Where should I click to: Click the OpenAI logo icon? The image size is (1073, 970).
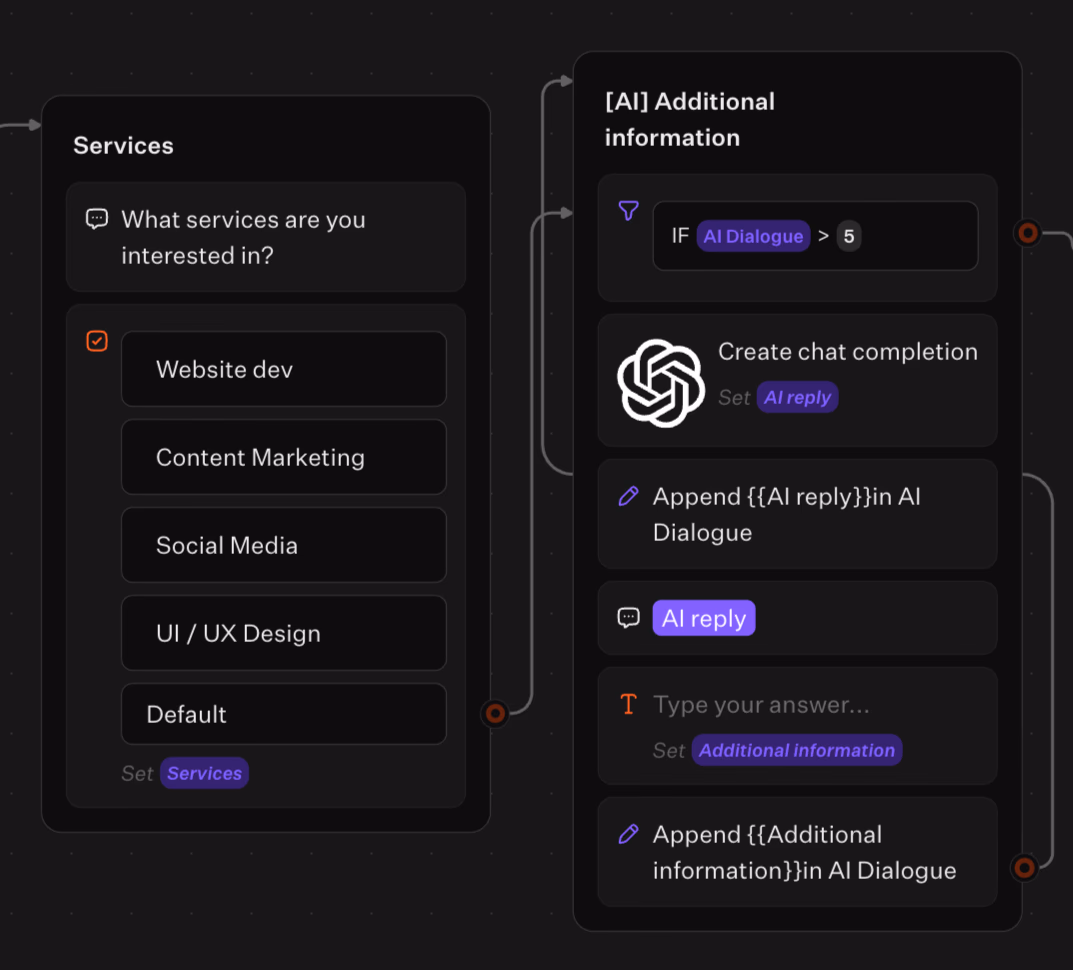[661, 383]
